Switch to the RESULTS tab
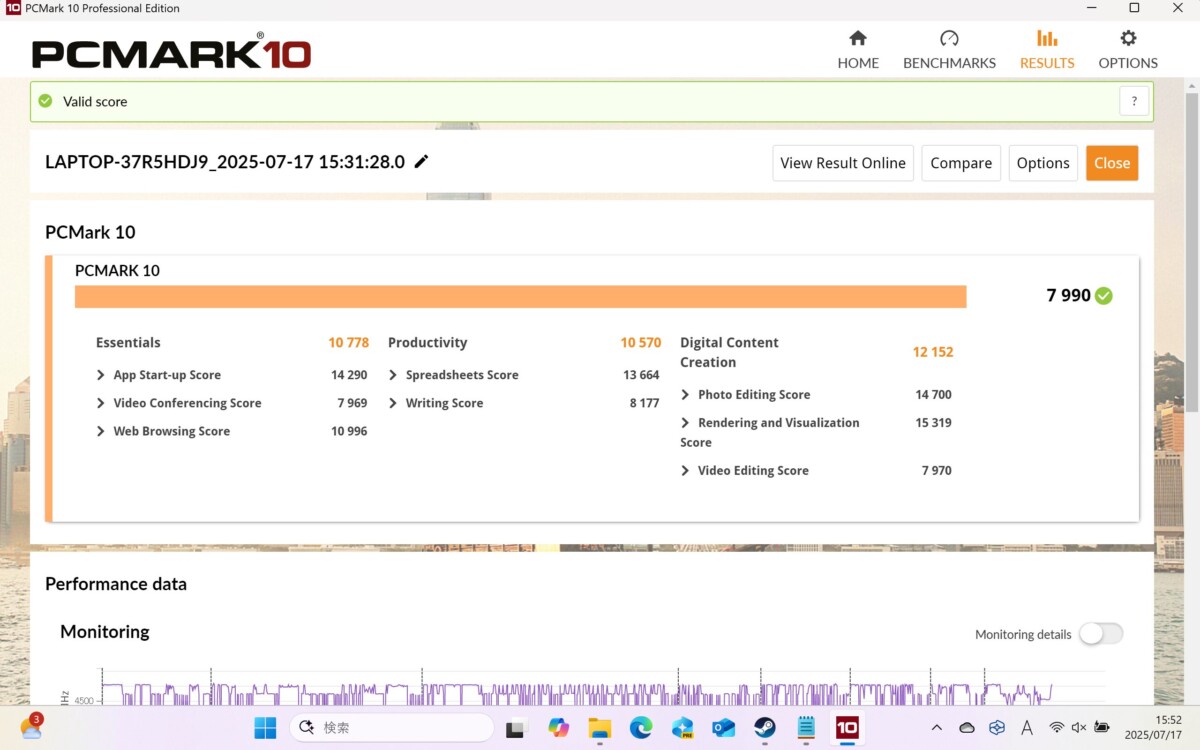 pos(1047,50)
